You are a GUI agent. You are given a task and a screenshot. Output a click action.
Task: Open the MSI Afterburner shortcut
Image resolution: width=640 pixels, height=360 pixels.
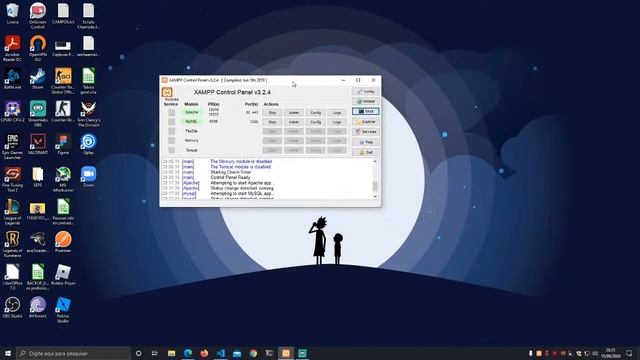coord(63,180)
